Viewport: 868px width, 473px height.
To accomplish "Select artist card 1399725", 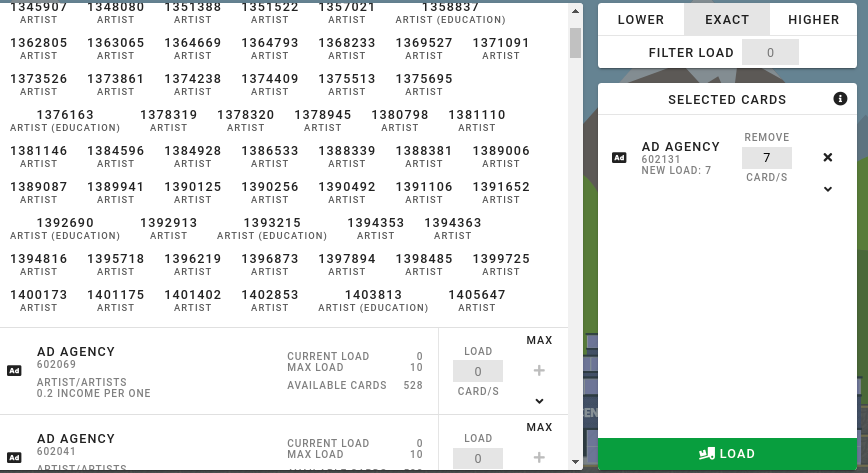I will [500, 264].
